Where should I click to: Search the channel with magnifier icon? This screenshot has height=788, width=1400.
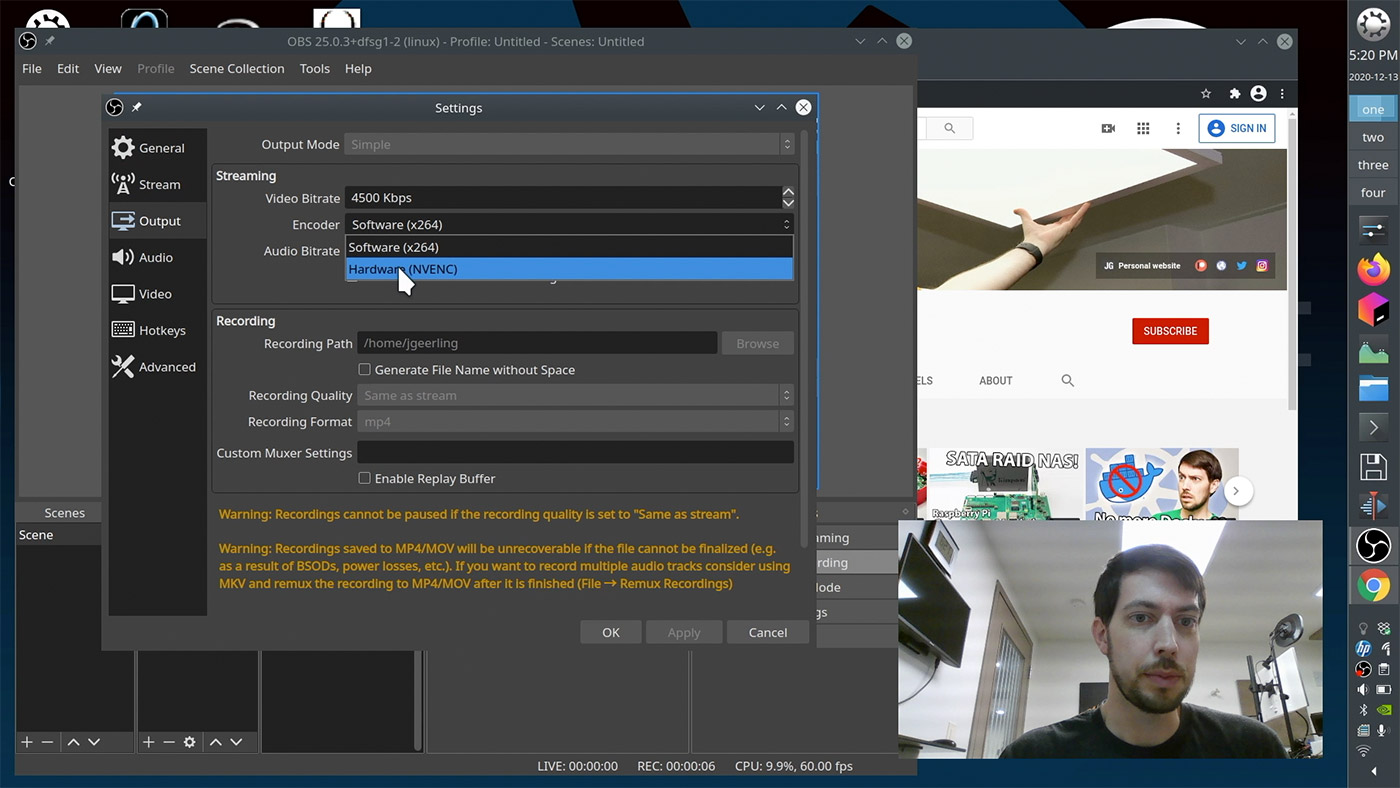1067,381
